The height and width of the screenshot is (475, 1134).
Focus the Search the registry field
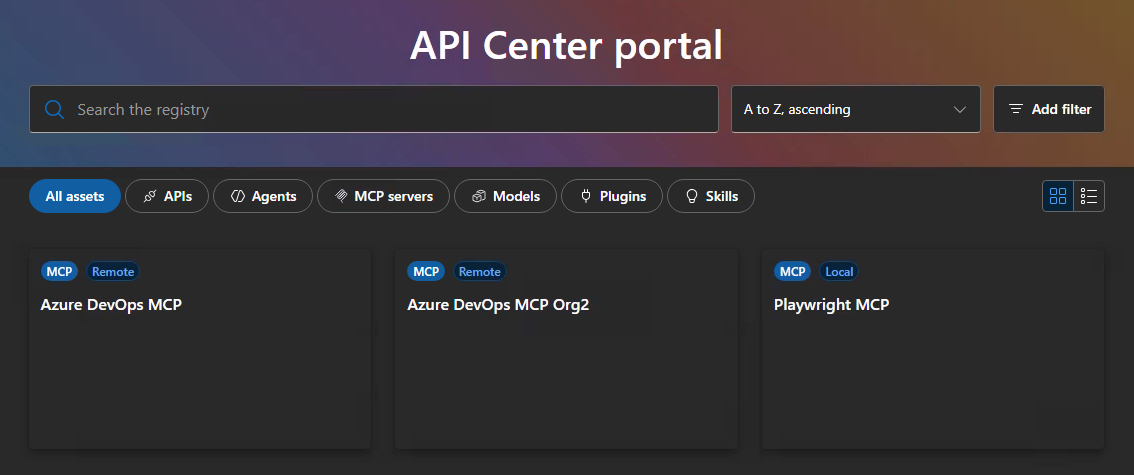[374, 109]
